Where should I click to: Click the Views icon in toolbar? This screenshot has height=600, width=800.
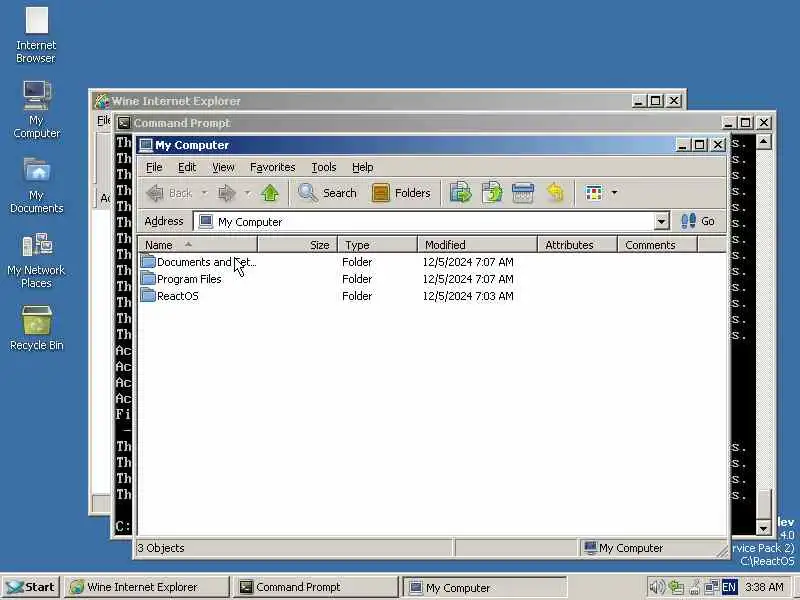pos(594,193)
